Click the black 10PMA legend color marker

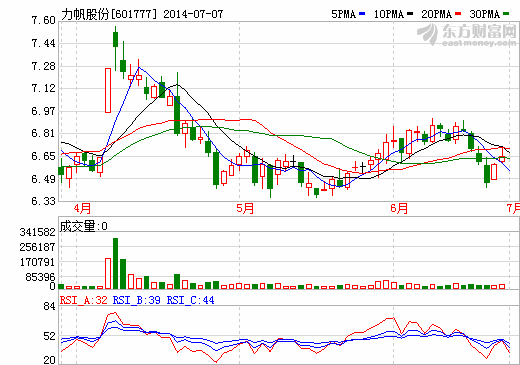click(410, 14)
